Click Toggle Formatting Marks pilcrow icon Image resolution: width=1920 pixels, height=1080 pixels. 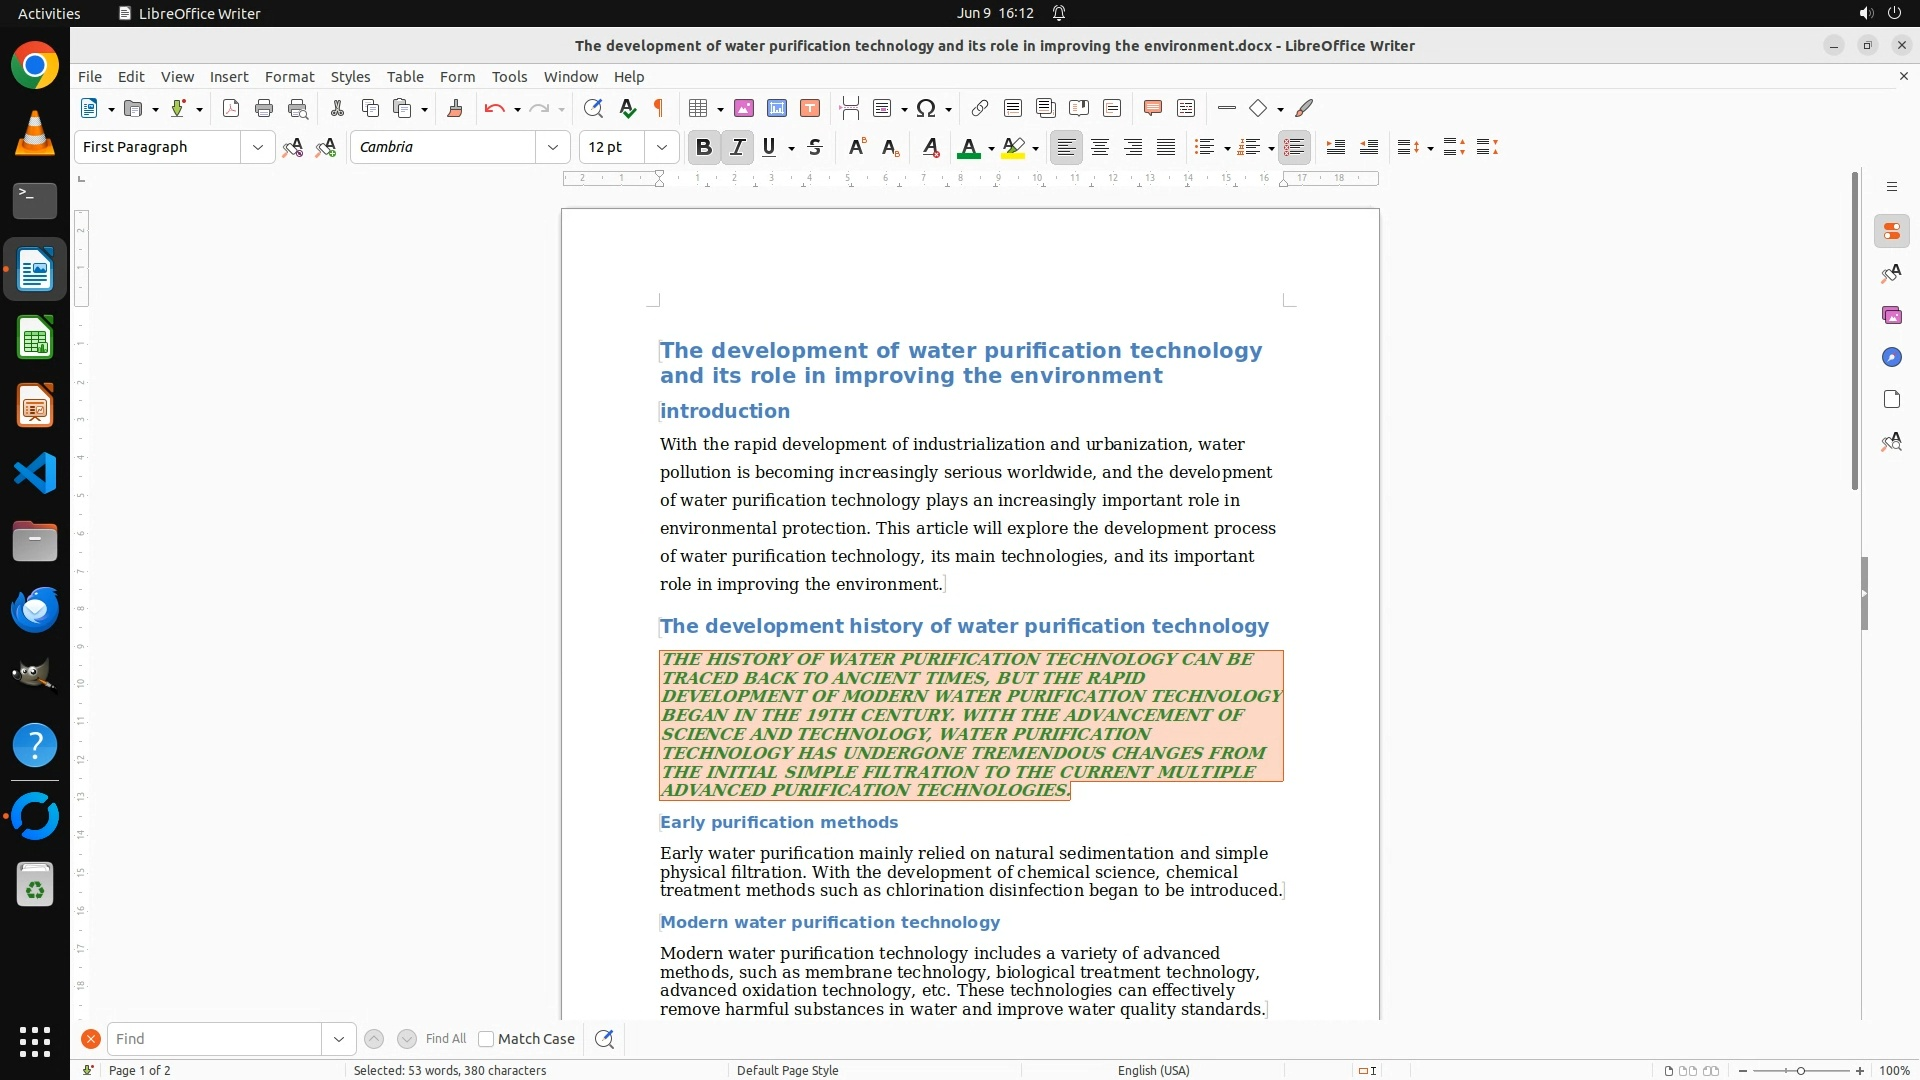[659, 108]
